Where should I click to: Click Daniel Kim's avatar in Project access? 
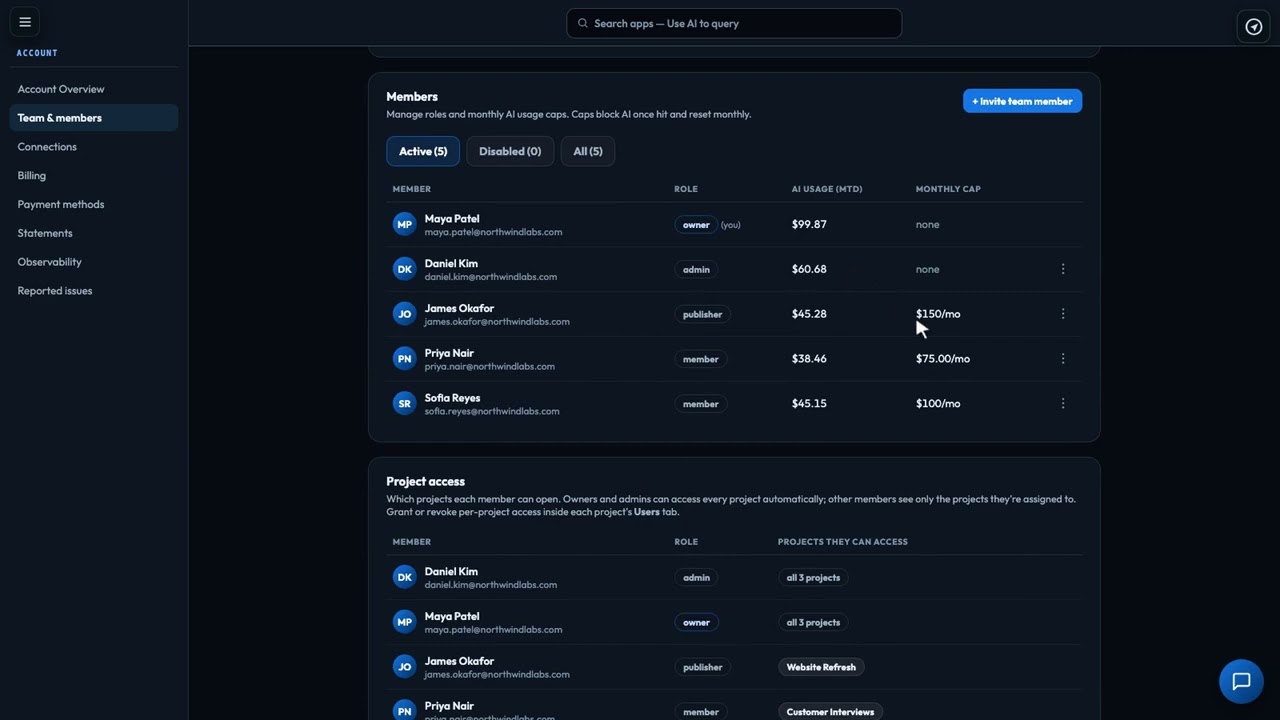pyautogui.click(x=404, y=577)
